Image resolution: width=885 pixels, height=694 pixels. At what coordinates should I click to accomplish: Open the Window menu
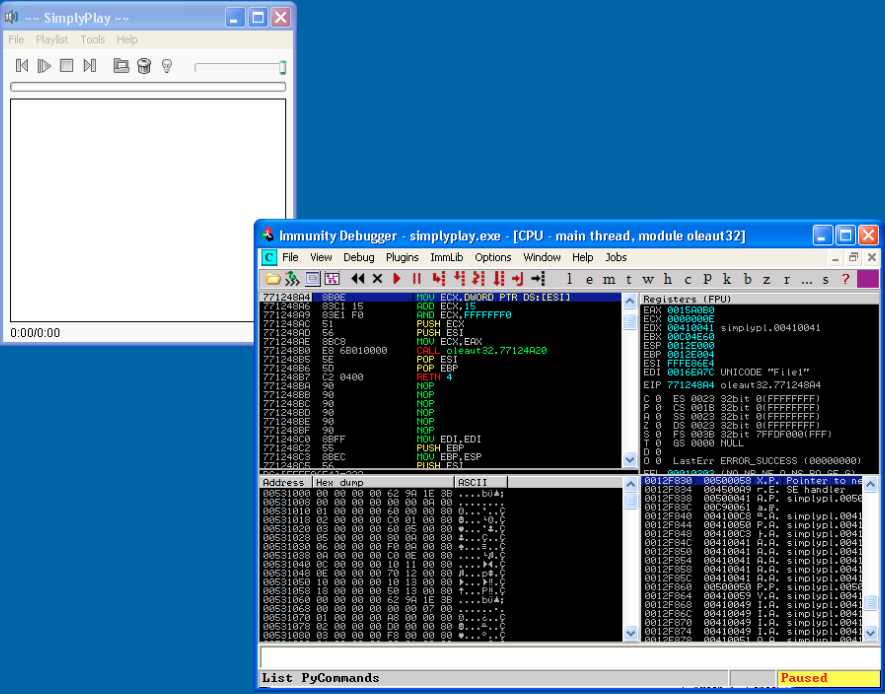(542, 257)
